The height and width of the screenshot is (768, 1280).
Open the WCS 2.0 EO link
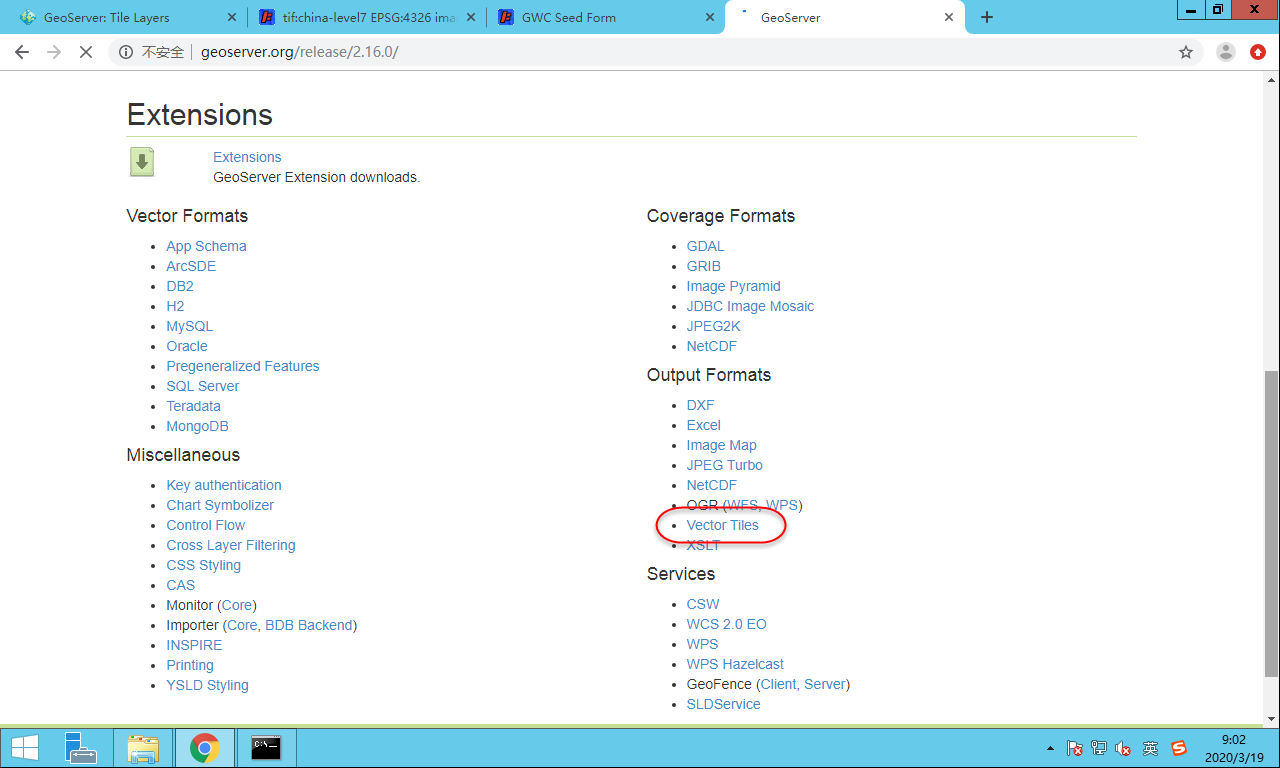[726, 624]
